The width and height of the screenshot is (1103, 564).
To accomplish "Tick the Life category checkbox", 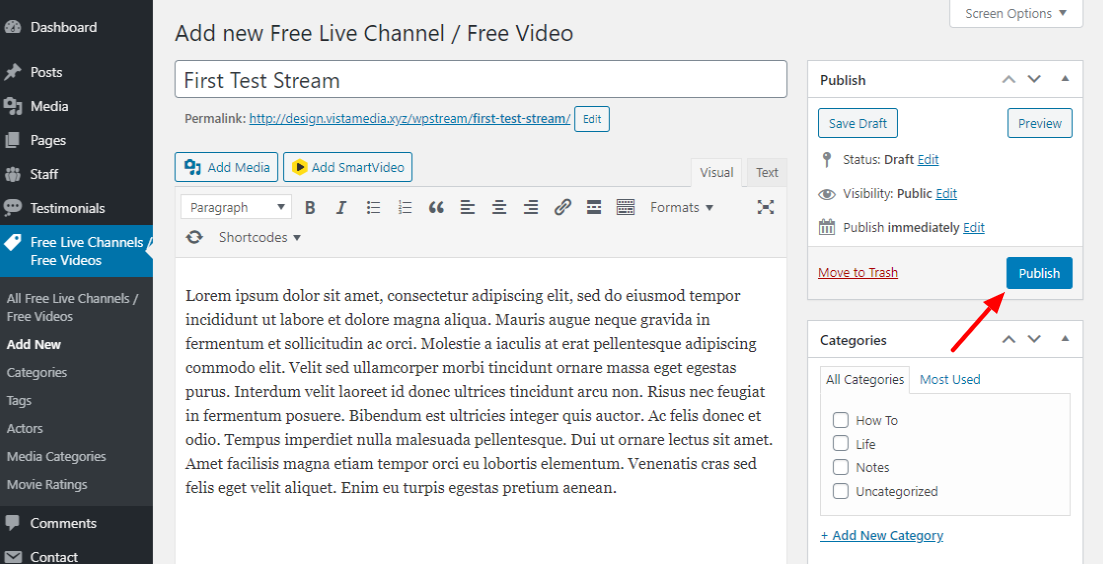I will pos(841,444).
